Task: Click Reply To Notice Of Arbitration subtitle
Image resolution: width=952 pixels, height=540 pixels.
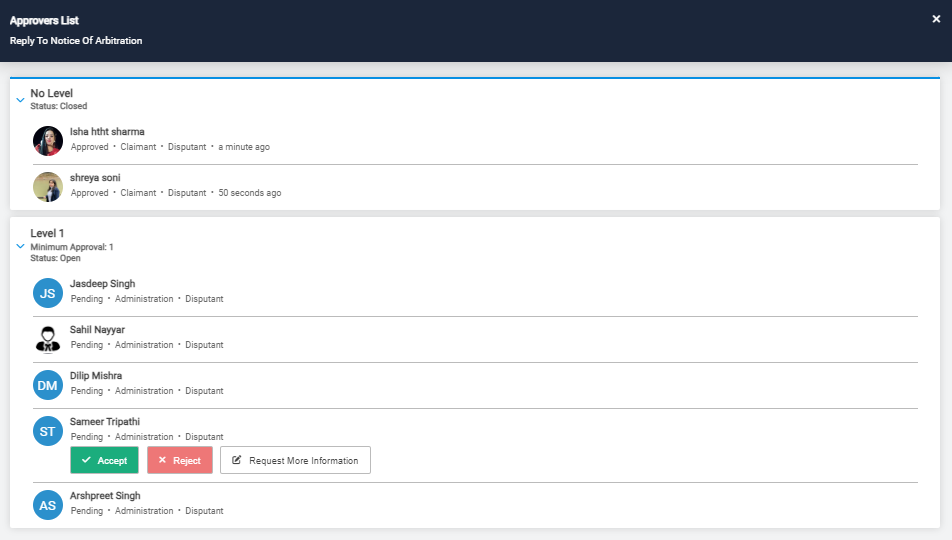Action: [x=76, y=41]
